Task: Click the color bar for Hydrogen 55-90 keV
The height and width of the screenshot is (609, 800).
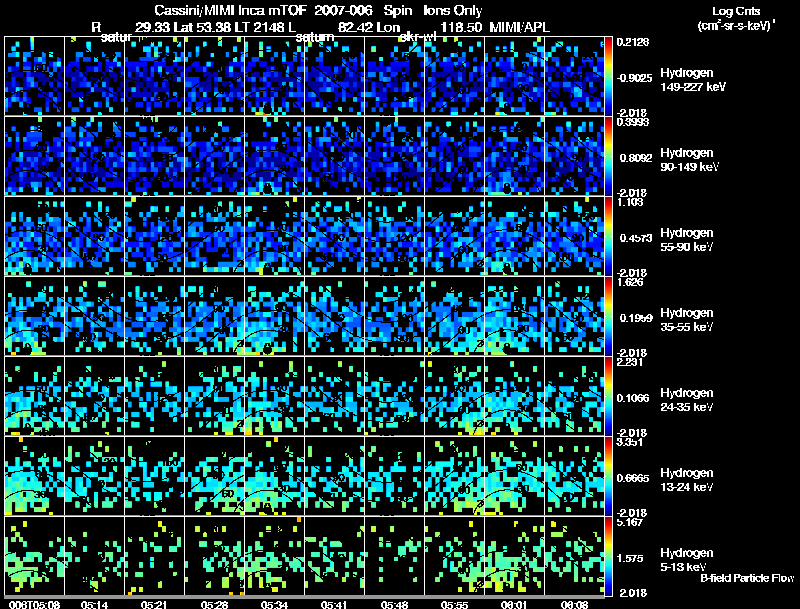Action: pos(608,236)
